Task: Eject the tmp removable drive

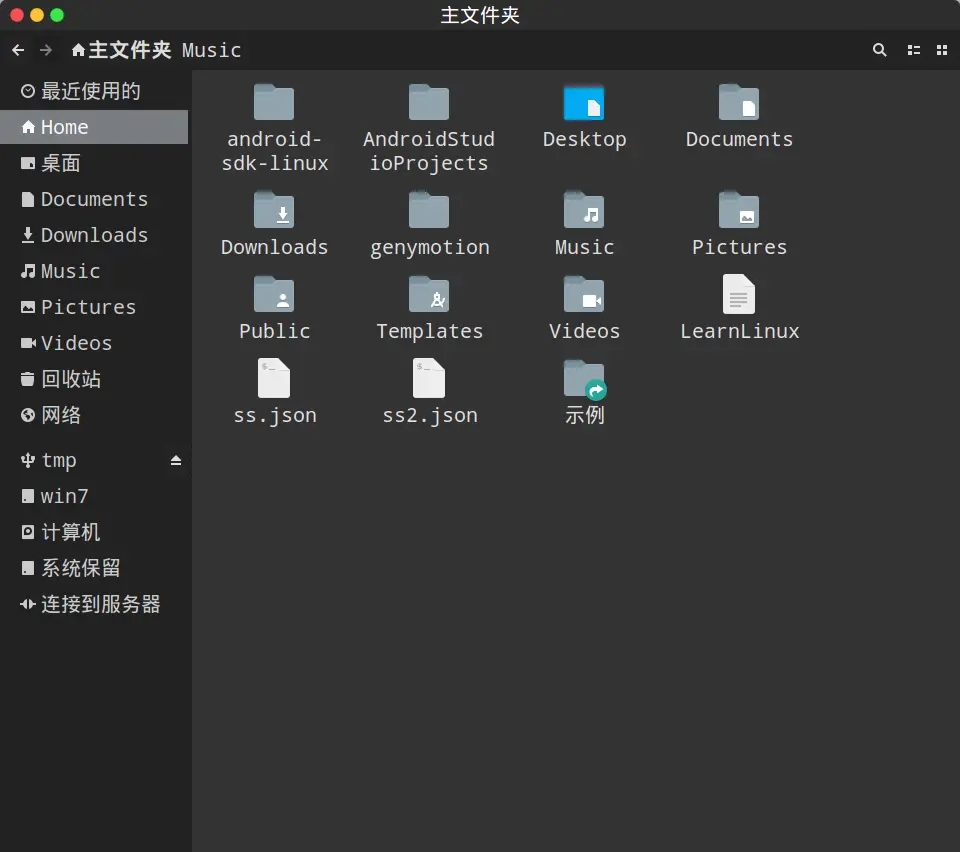Action: point(177,460)
